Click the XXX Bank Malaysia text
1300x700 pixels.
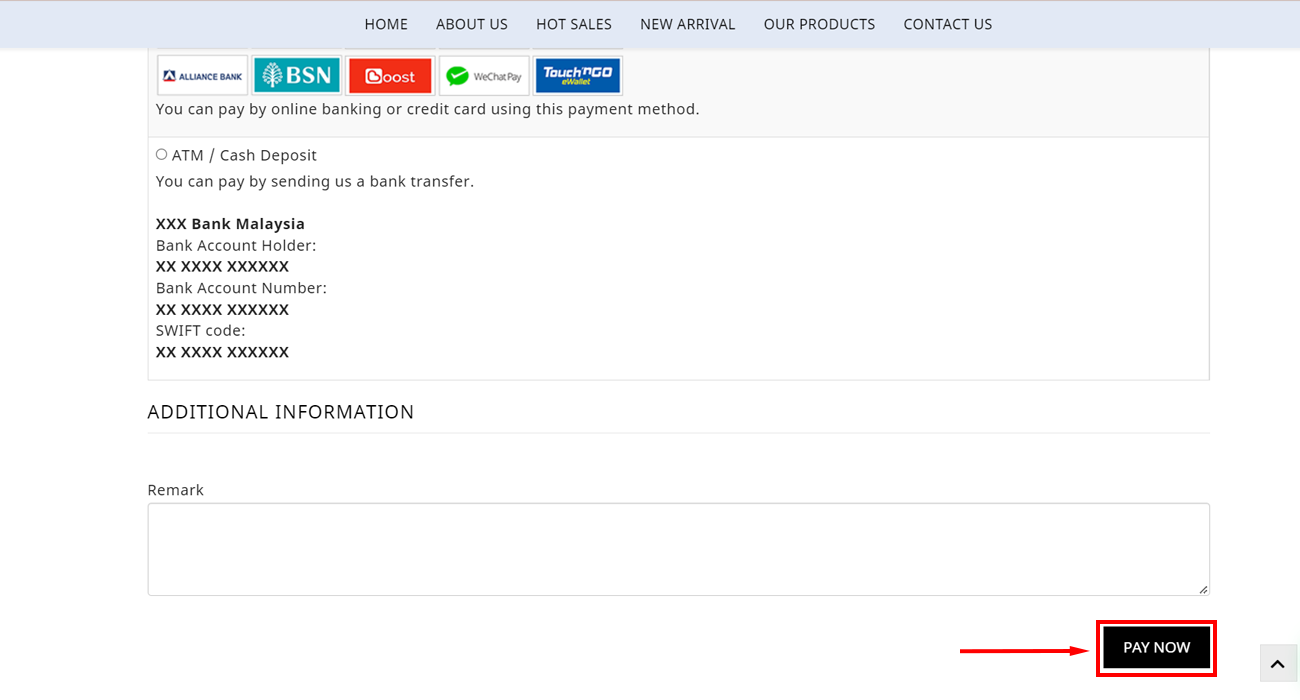point(230,224)
